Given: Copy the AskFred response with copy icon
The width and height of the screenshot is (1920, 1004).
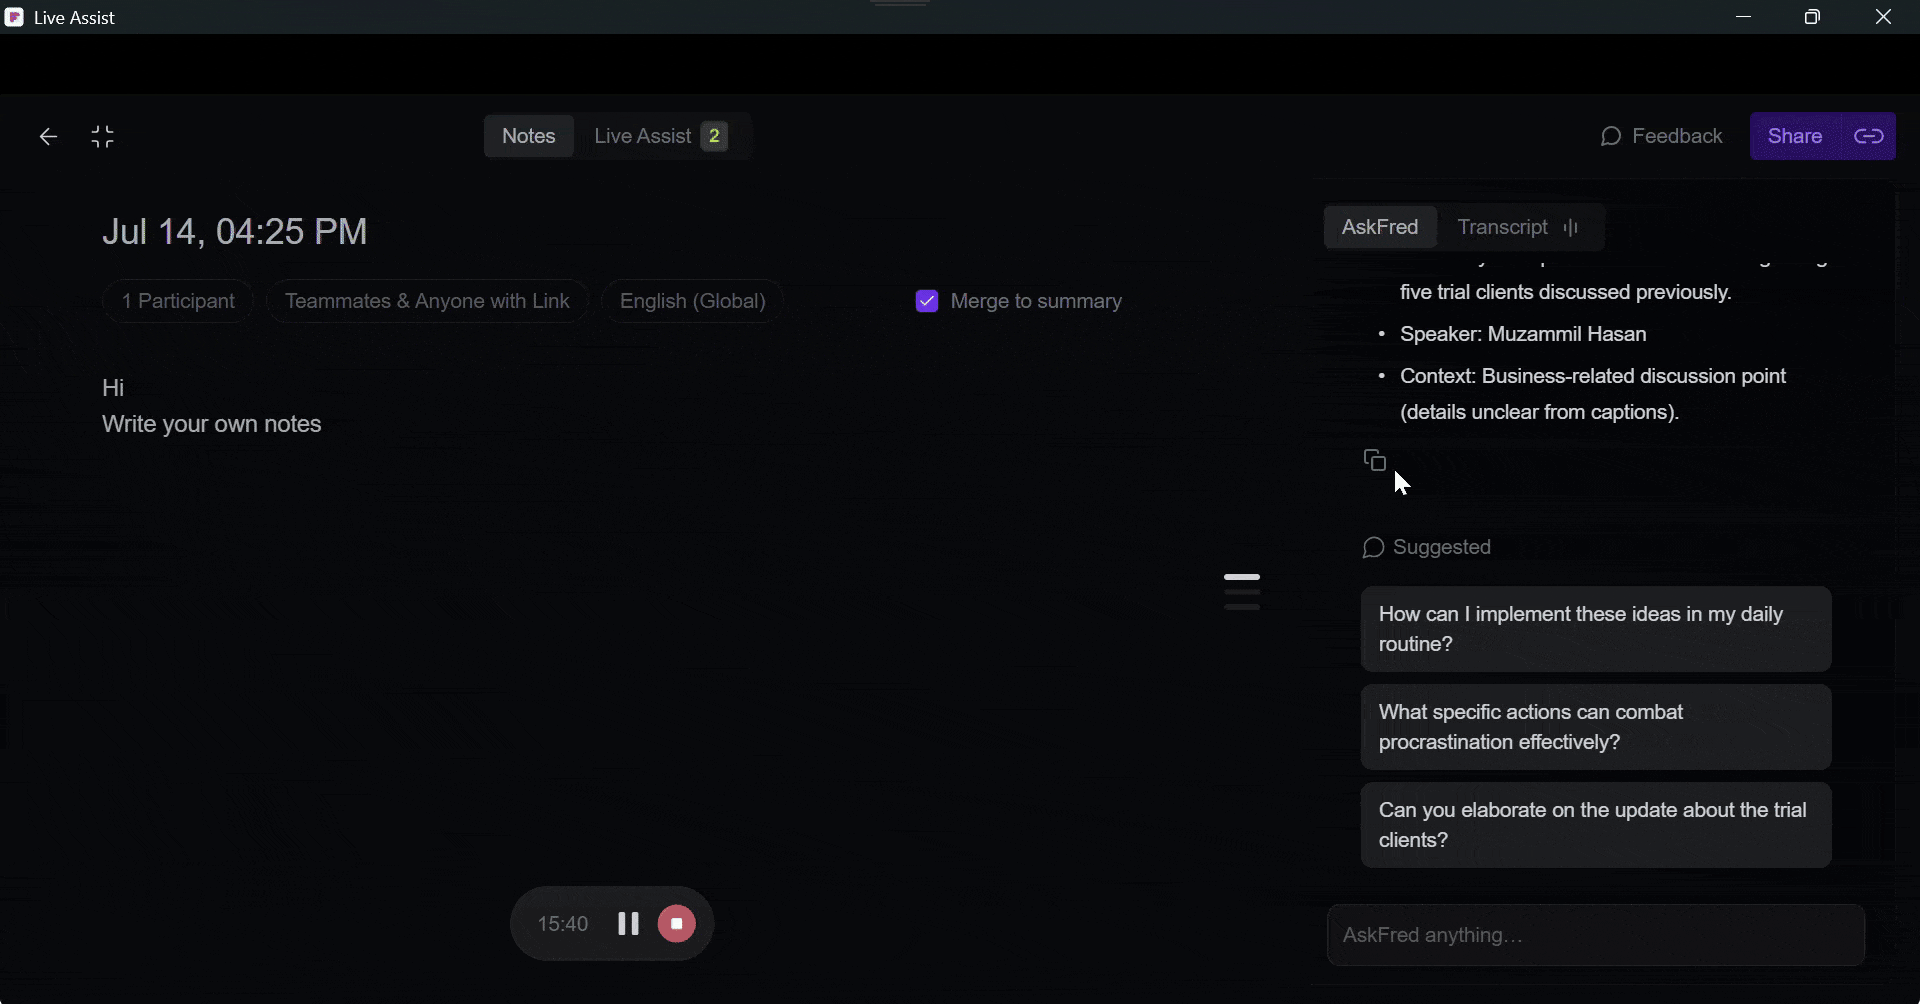Looking at the screenshot, I should click(1375, 460).
